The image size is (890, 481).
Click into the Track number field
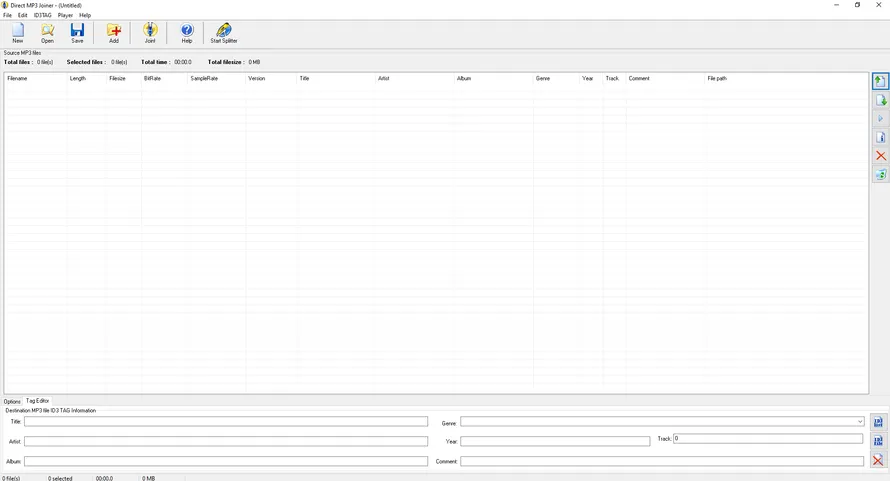click(x=768, y=438)
